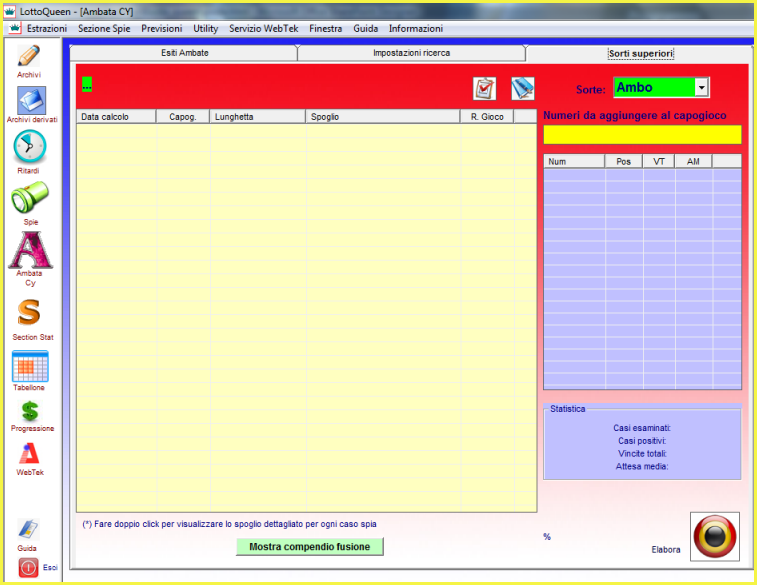Open the Guida sidebar icon
The width and height of the screenshot is (757, 585).
pyautogui.click(x=28, y=529)
